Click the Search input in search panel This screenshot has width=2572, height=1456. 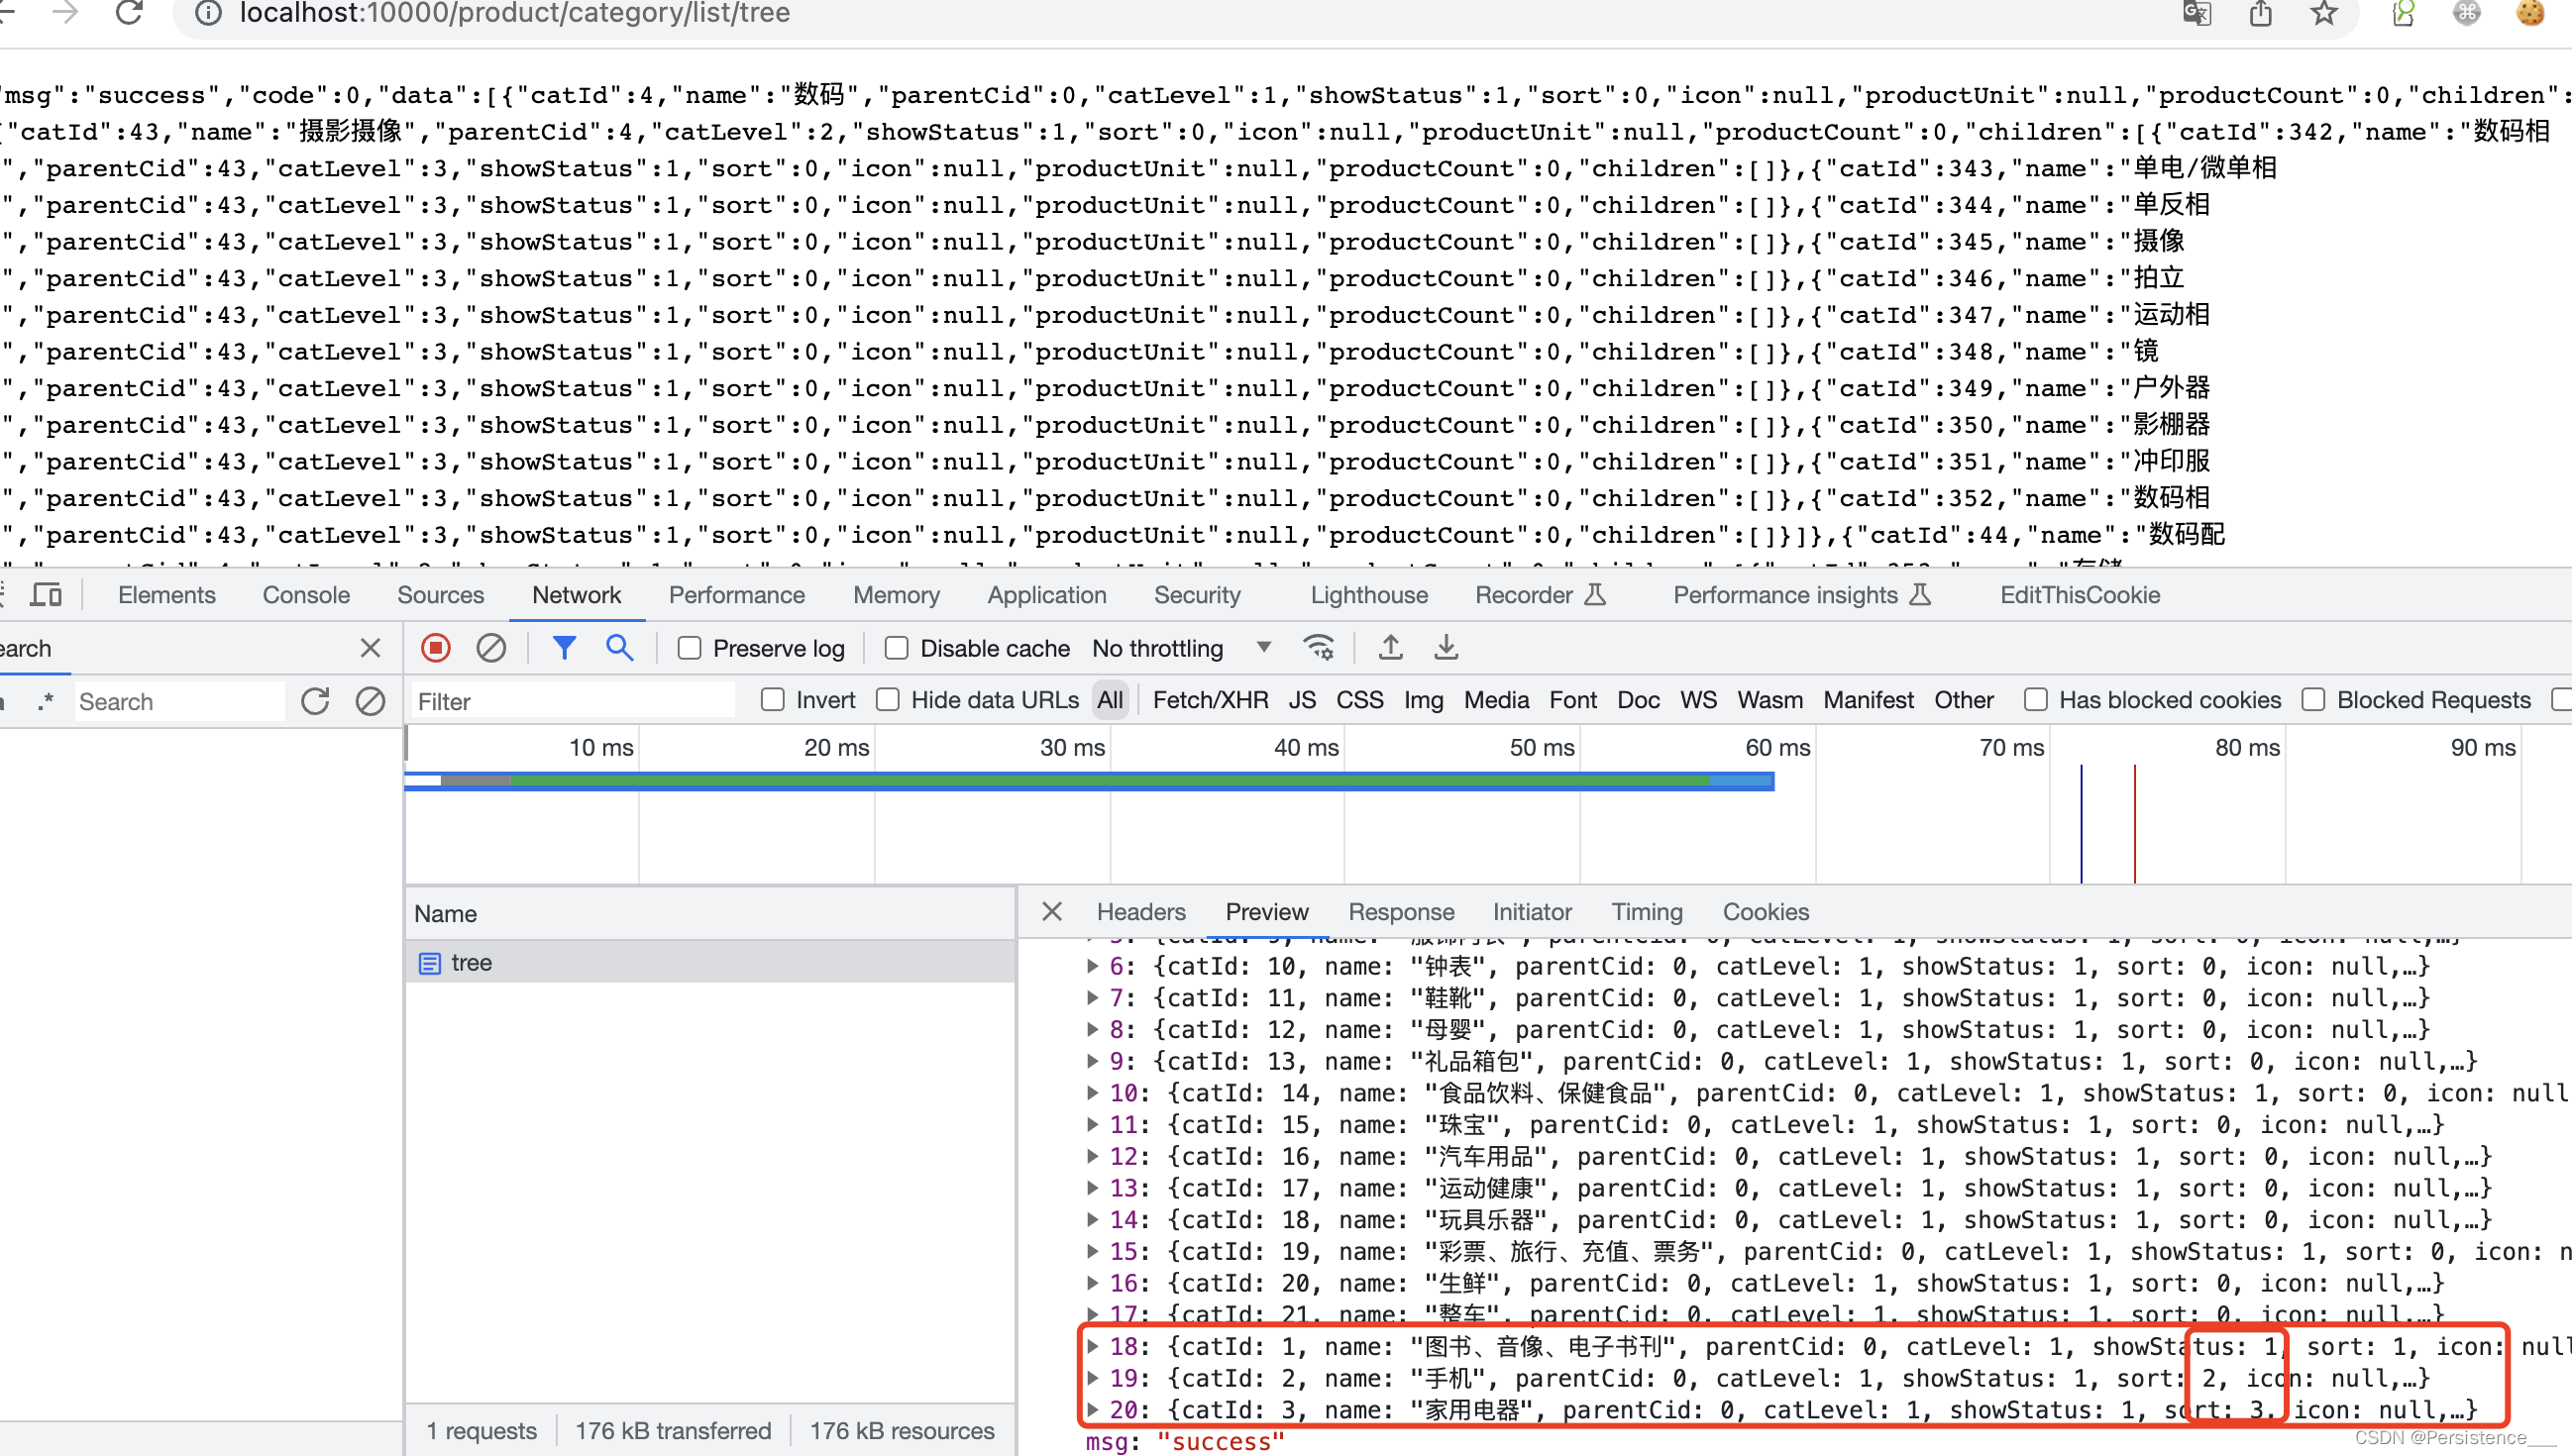(x=178, y=701)
